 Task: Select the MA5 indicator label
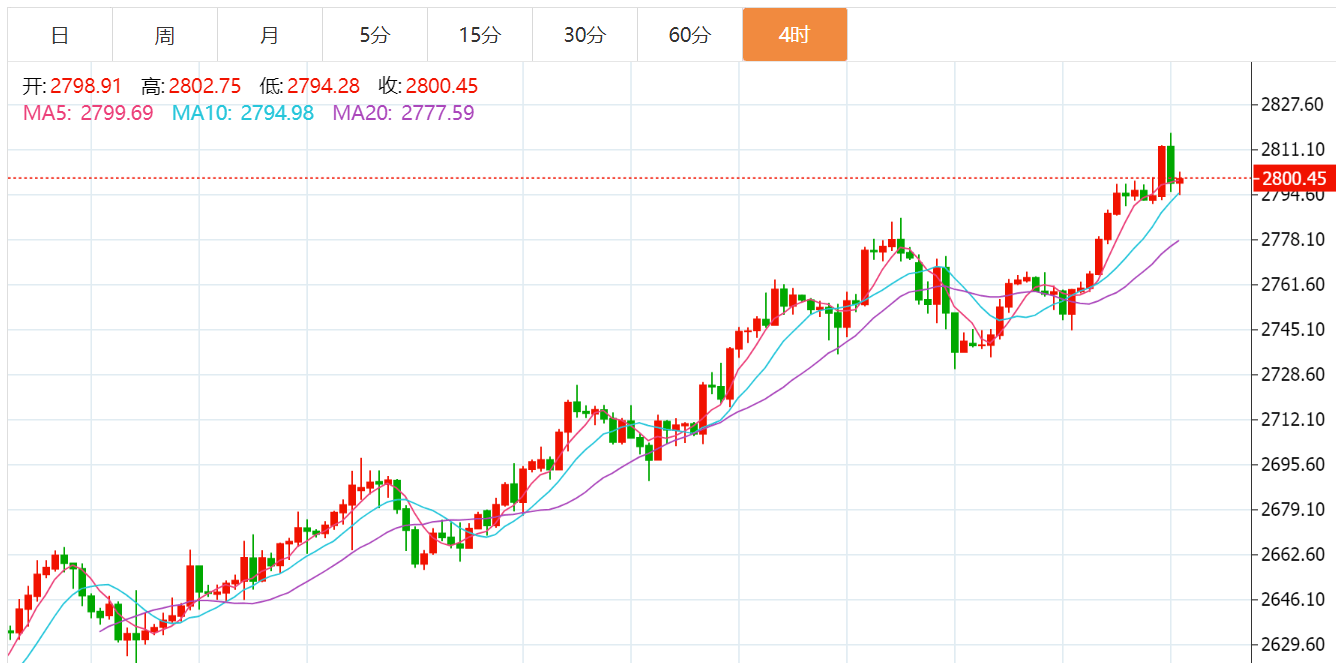click(88, 113)
